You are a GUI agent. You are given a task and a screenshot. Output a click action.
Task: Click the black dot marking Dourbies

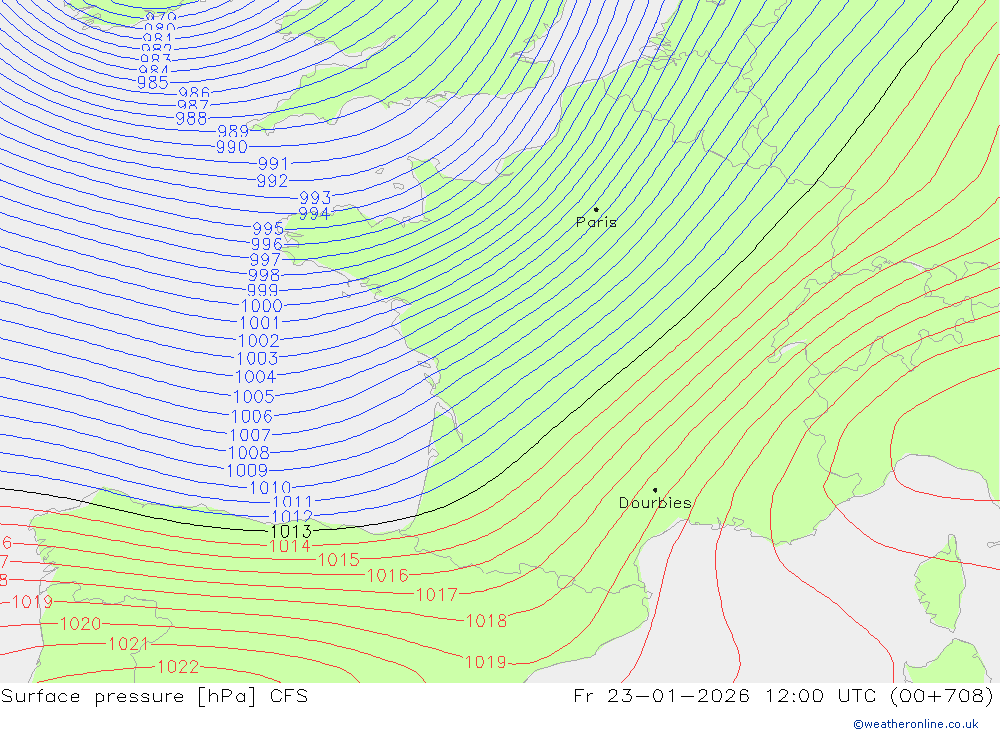[655, 490]
